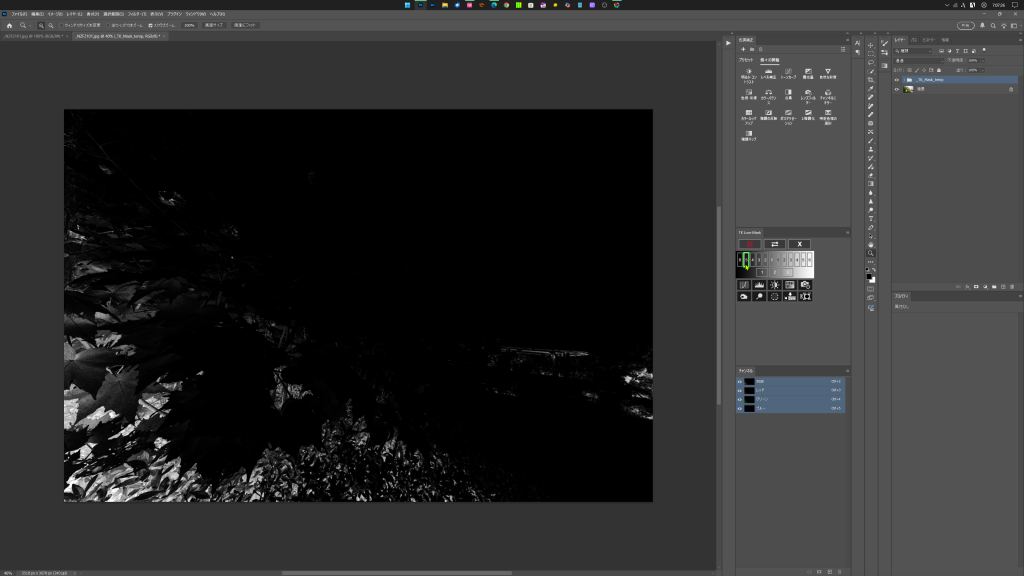The width and height of the screenshot is (1024, 576).
Task: Hide the _TK_Mask_temp layer group
Action: 897,79
